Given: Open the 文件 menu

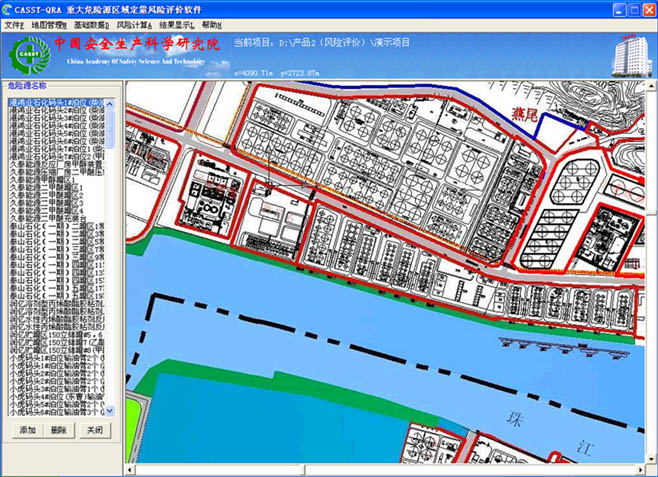Looking at the screenshot, I should pos(13,24).
